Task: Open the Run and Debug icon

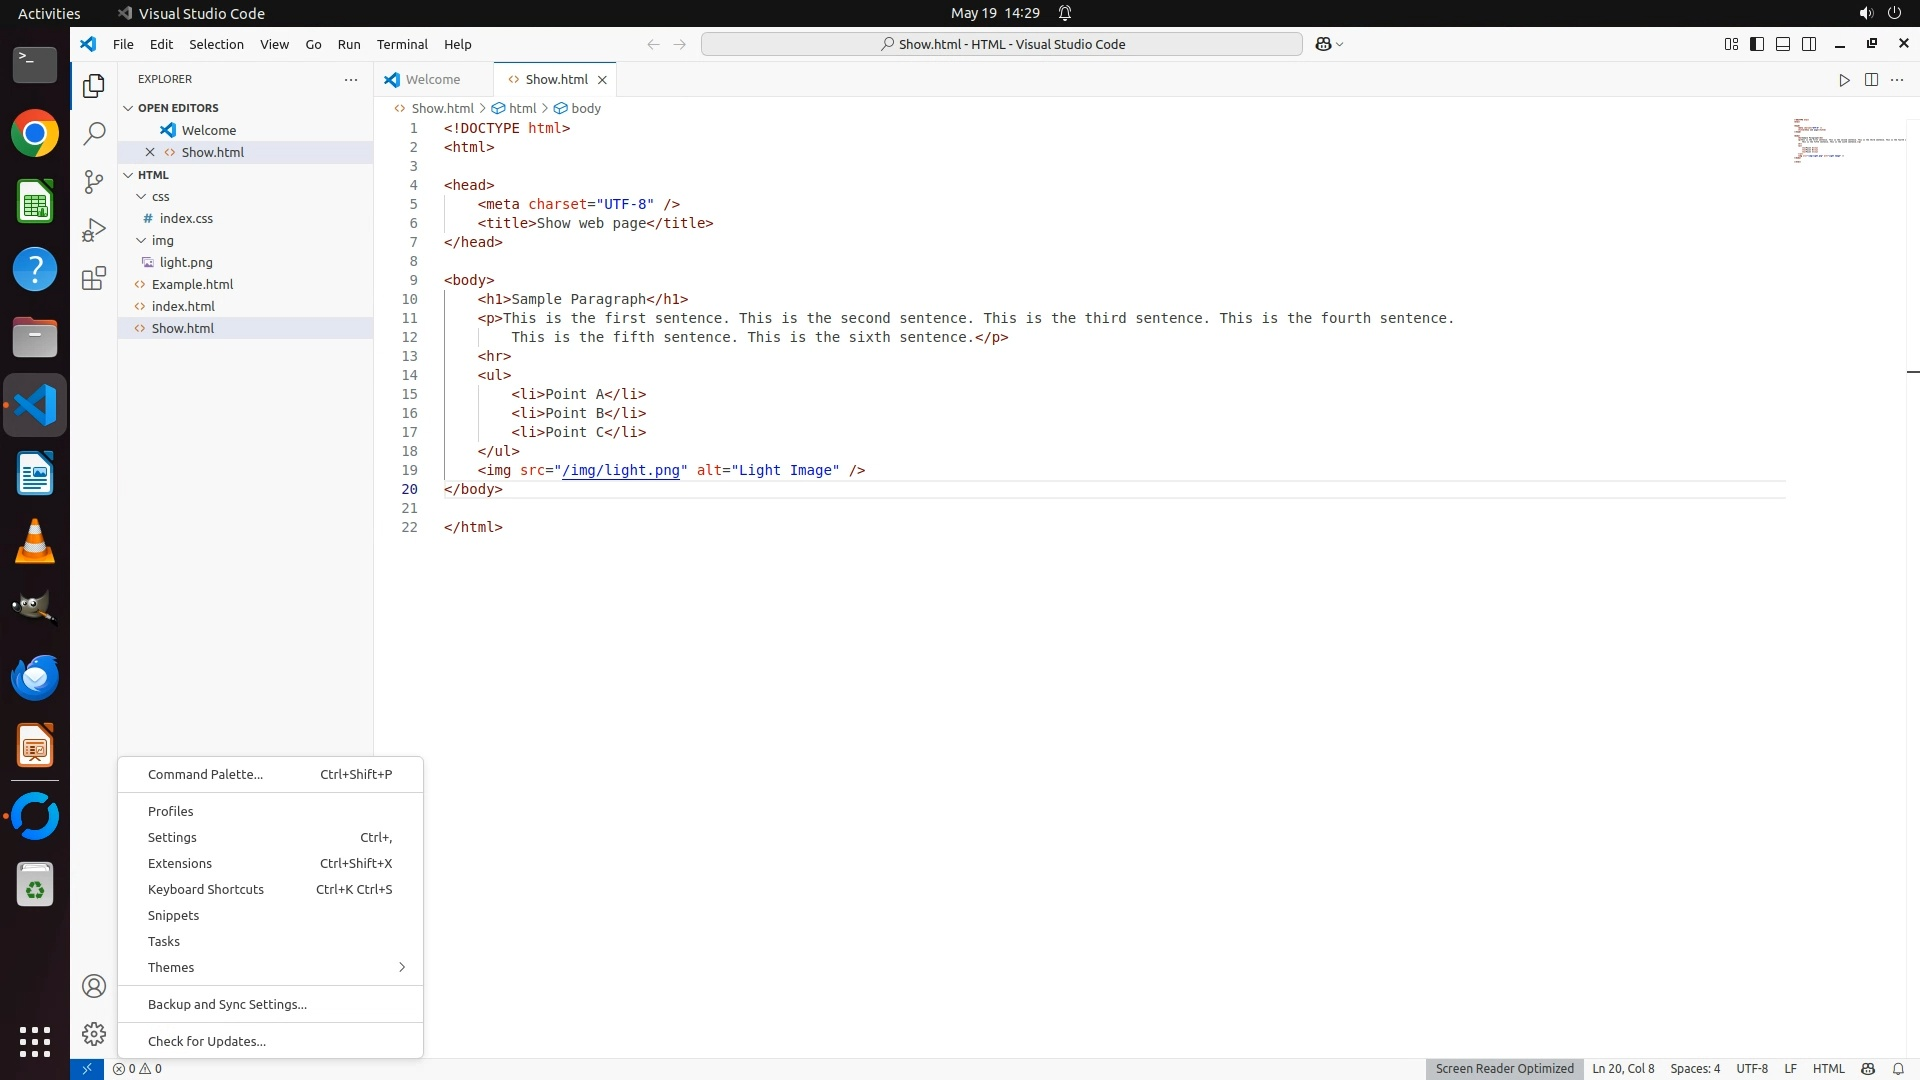Action: pos(94,230)
